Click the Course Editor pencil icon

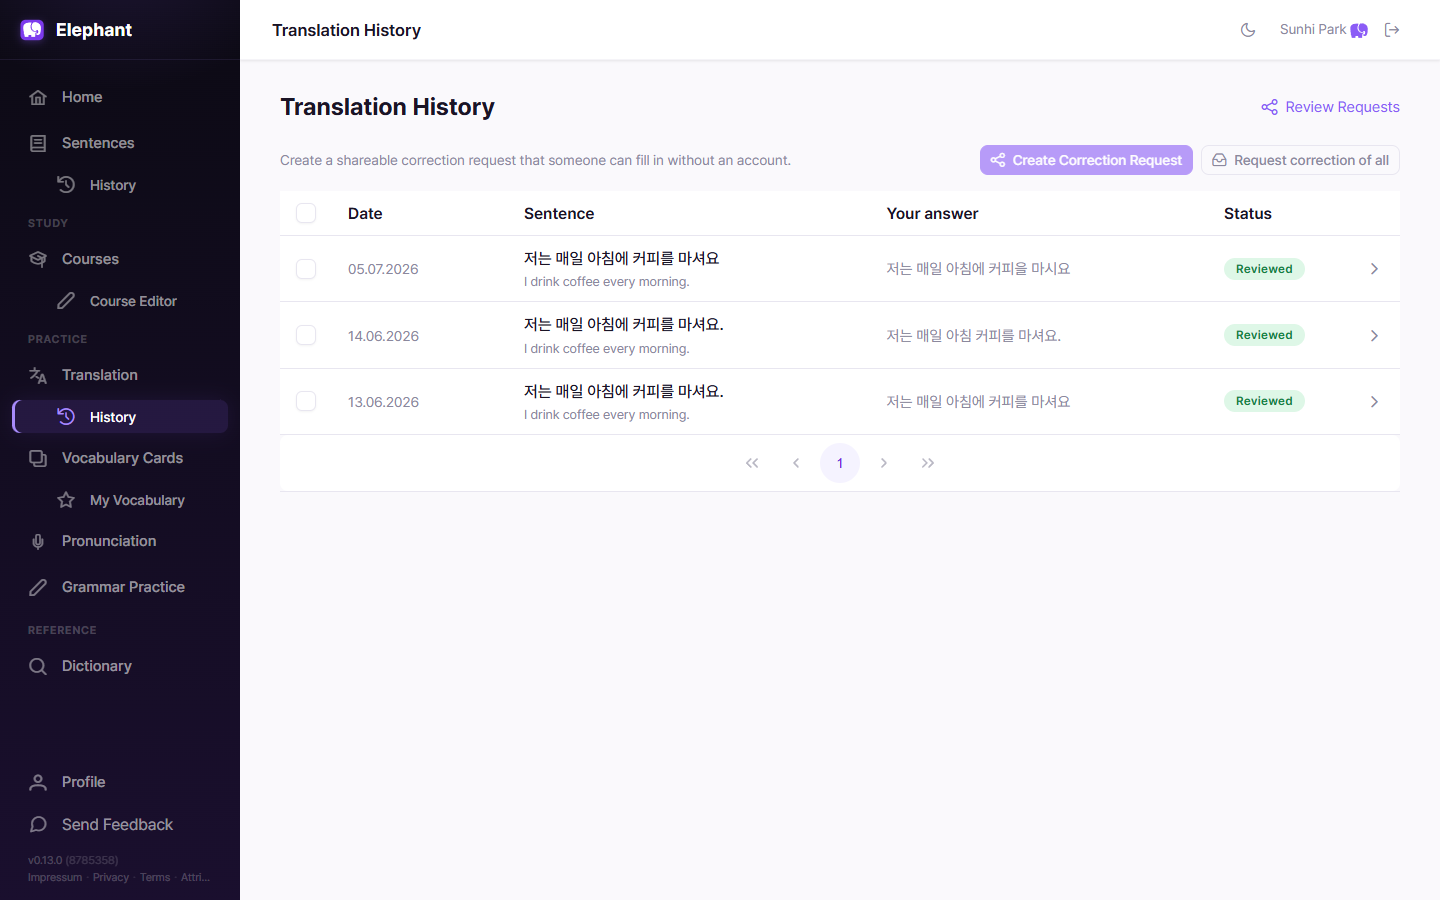coord(66,301)
